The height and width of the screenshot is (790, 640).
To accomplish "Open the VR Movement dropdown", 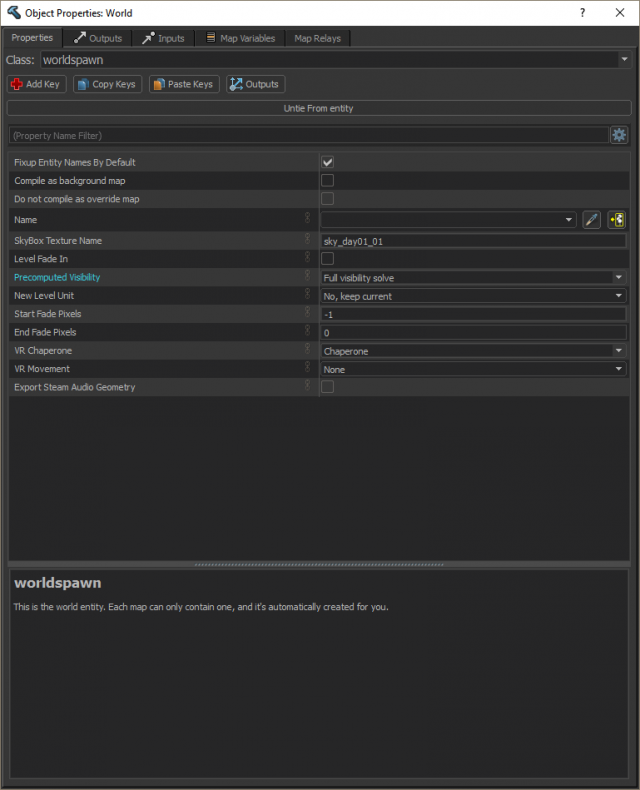I will tap(618, 369).
